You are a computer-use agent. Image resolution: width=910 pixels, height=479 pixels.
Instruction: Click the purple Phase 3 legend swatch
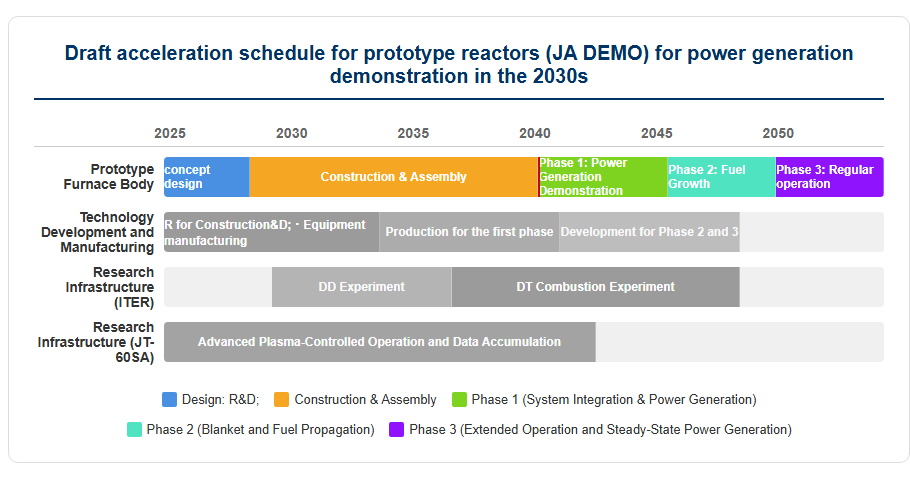(x=396, y=430)
